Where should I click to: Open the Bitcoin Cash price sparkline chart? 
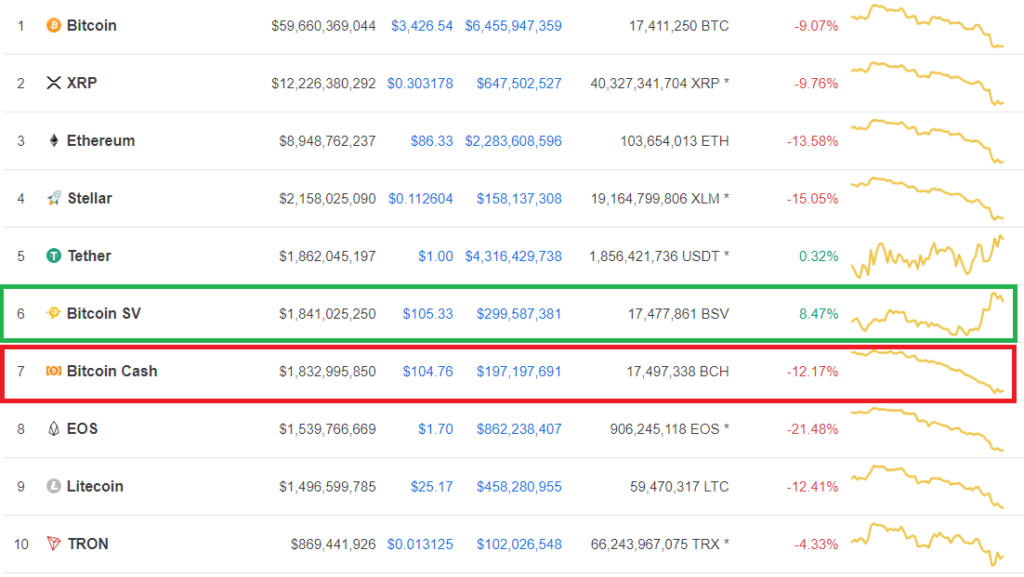(927, 371)
